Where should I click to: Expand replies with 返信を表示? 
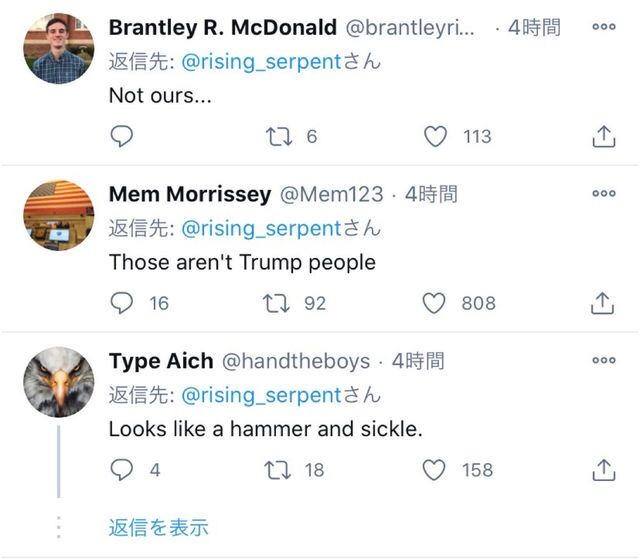pyautogui.click(x=158, y=527)
